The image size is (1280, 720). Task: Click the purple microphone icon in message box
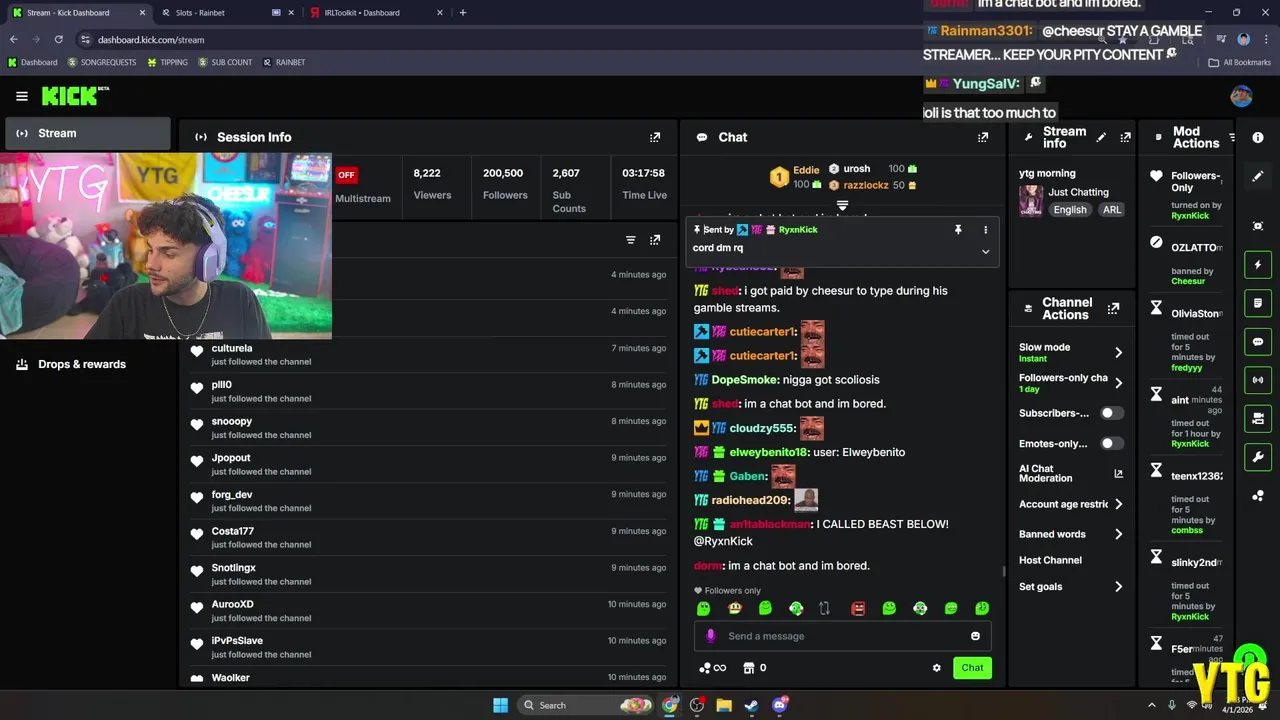[710, 636]
